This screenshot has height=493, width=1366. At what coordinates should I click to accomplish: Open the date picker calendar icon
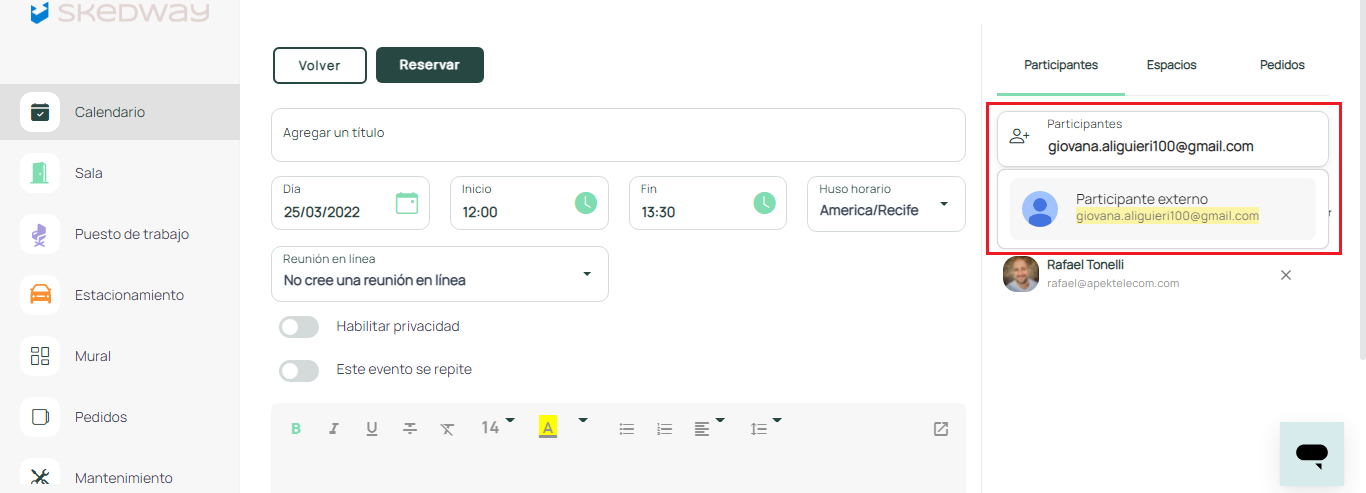(407, 203)
